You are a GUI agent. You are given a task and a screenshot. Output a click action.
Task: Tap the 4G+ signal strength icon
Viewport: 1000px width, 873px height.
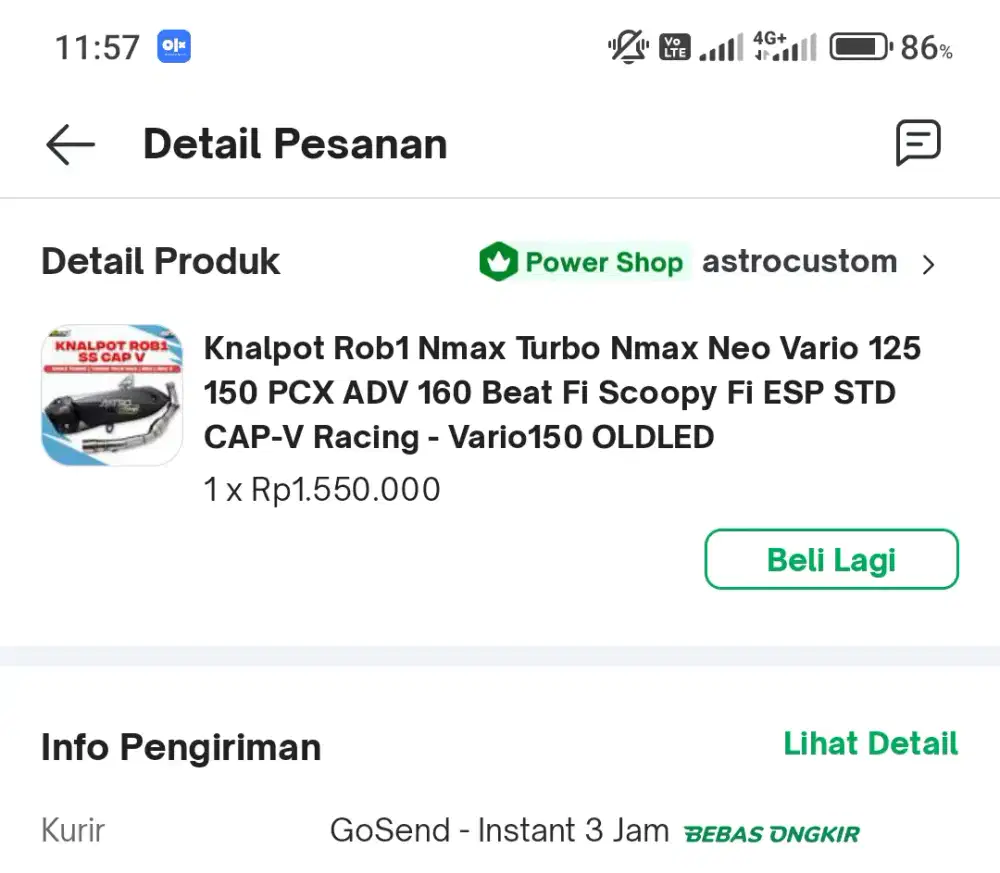click(784, 47)
